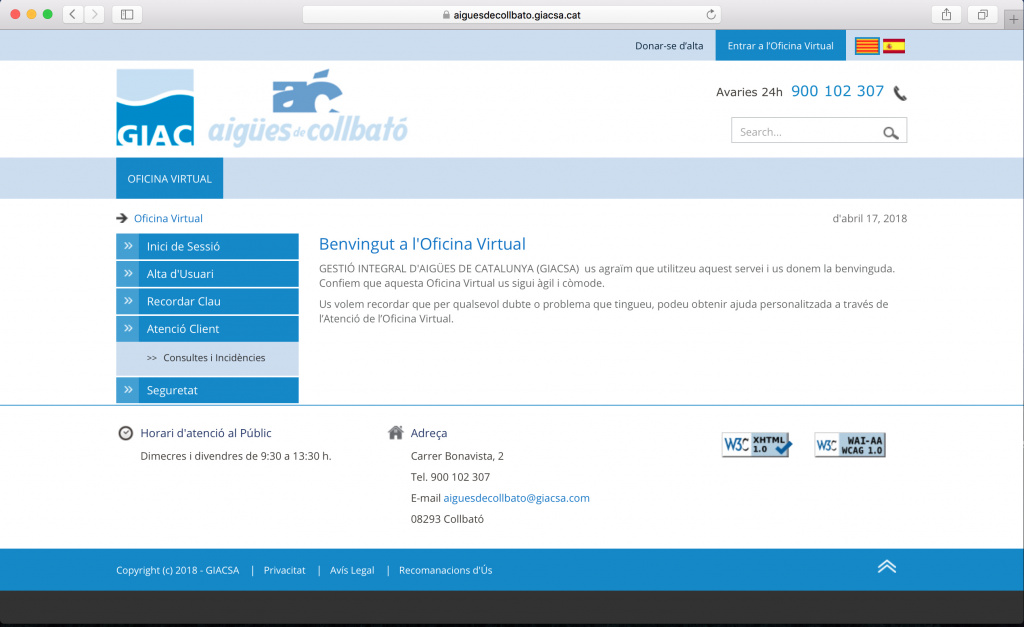Click the phone icon next to 900 102 307

tap(900, 93)
